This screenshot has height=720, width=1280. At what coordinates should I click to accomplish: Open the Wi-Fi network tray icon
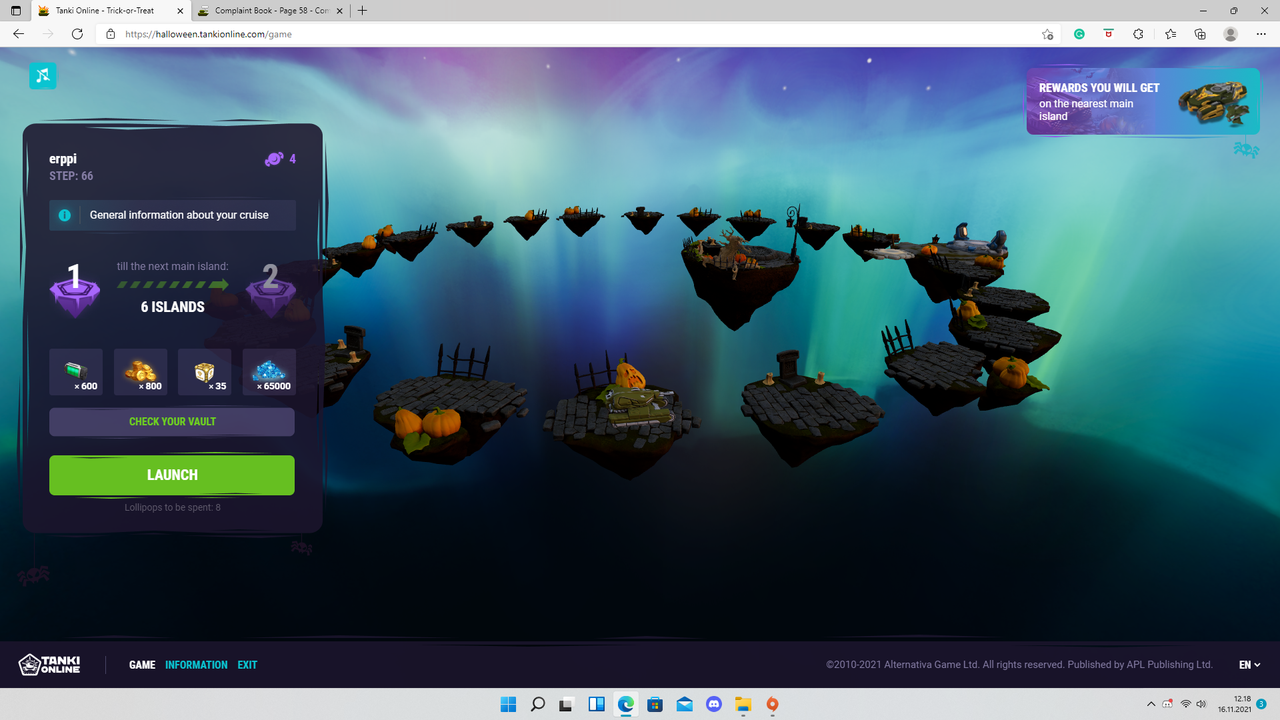[x=1185, y=704]
